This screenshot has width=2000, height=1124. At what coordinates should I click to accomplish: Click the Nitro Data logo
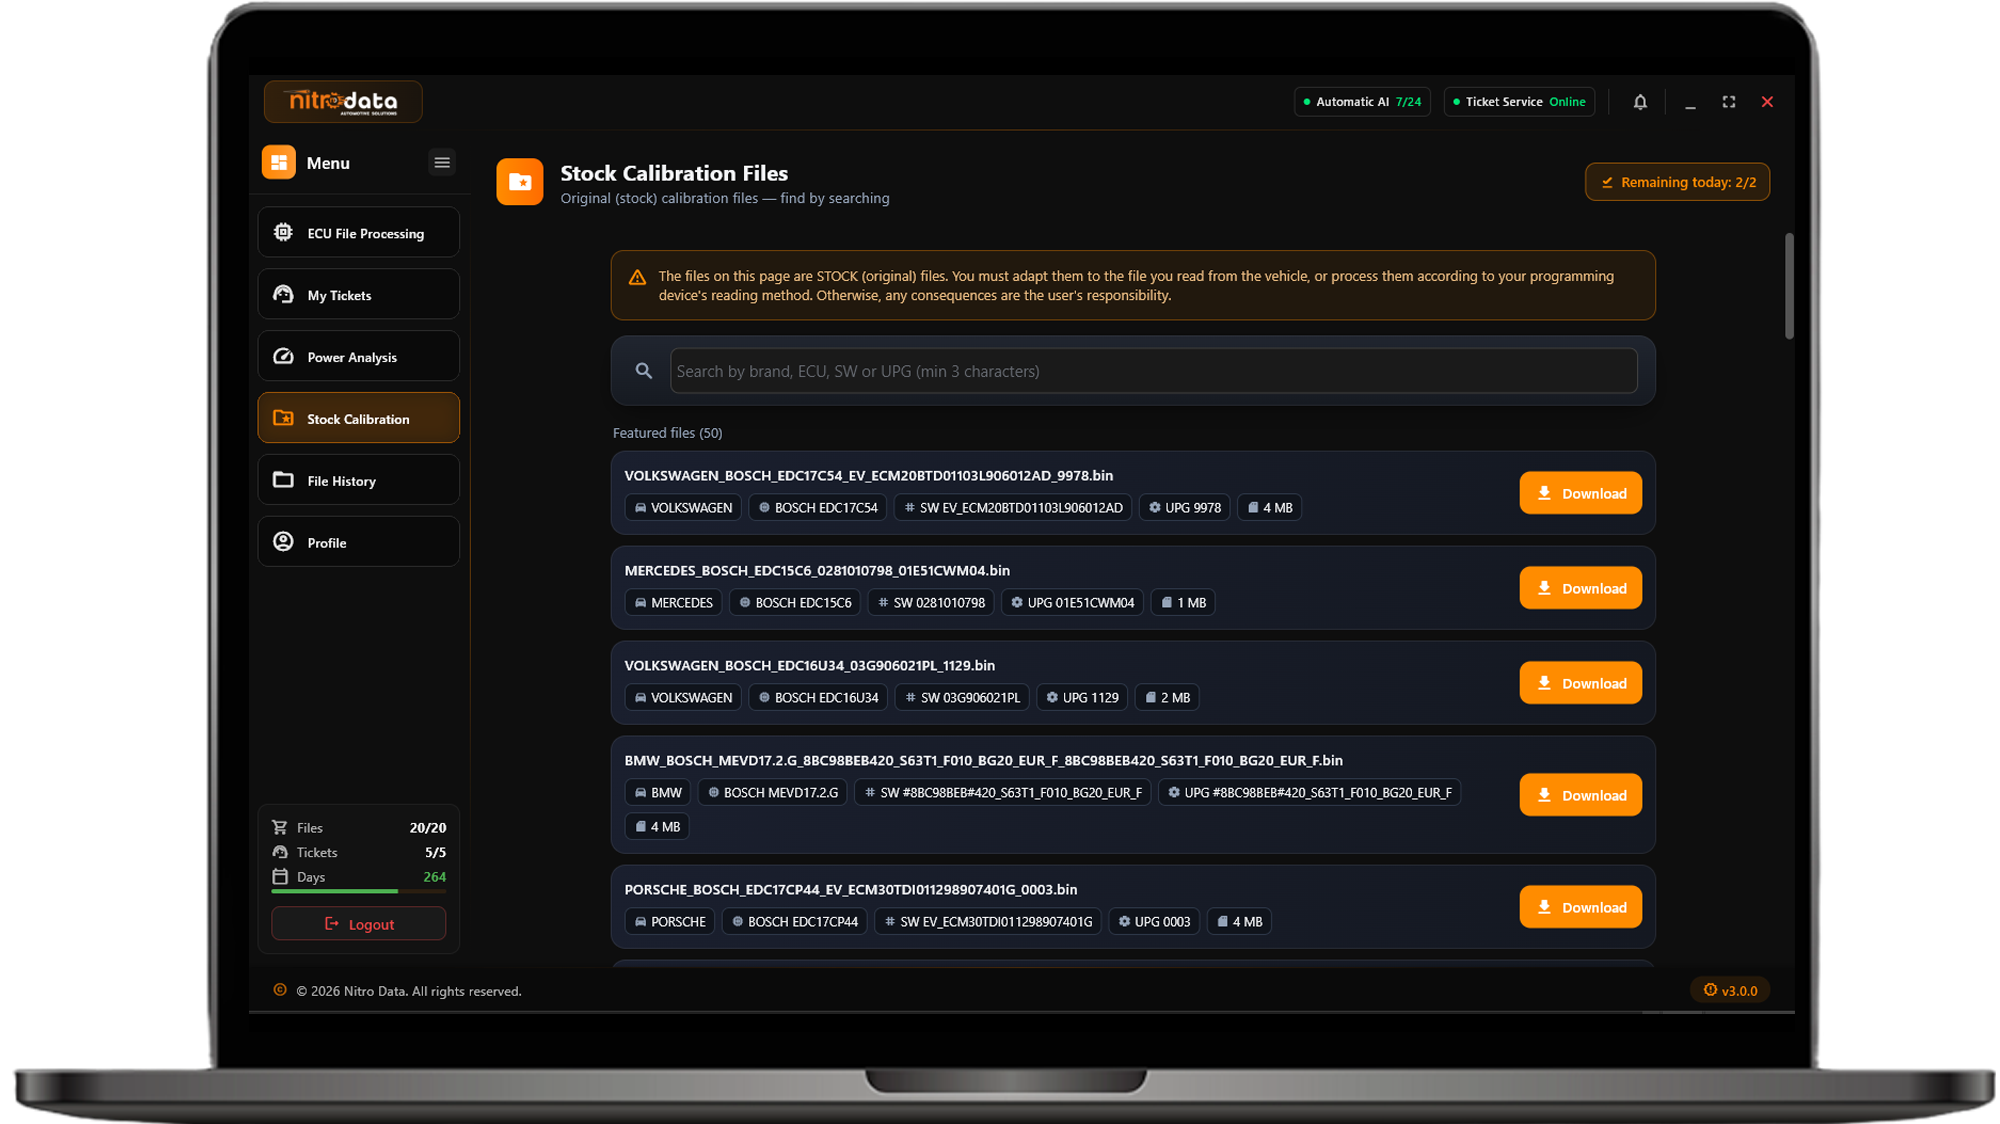(343, 102)
